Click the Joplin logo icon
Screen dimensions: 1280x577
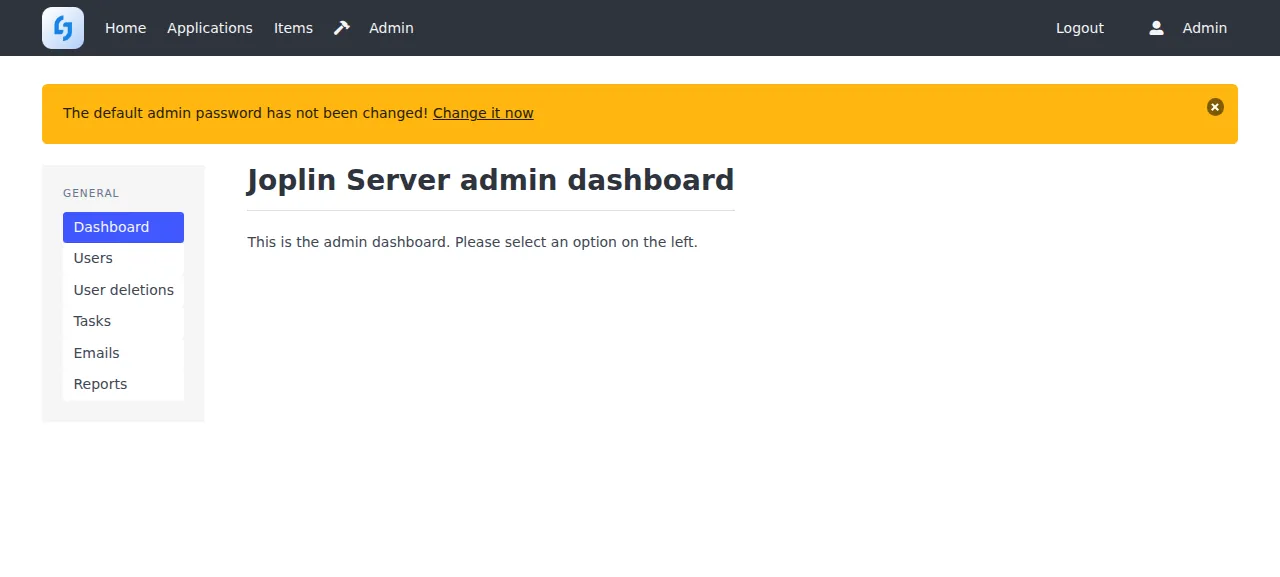click(63, 28)
